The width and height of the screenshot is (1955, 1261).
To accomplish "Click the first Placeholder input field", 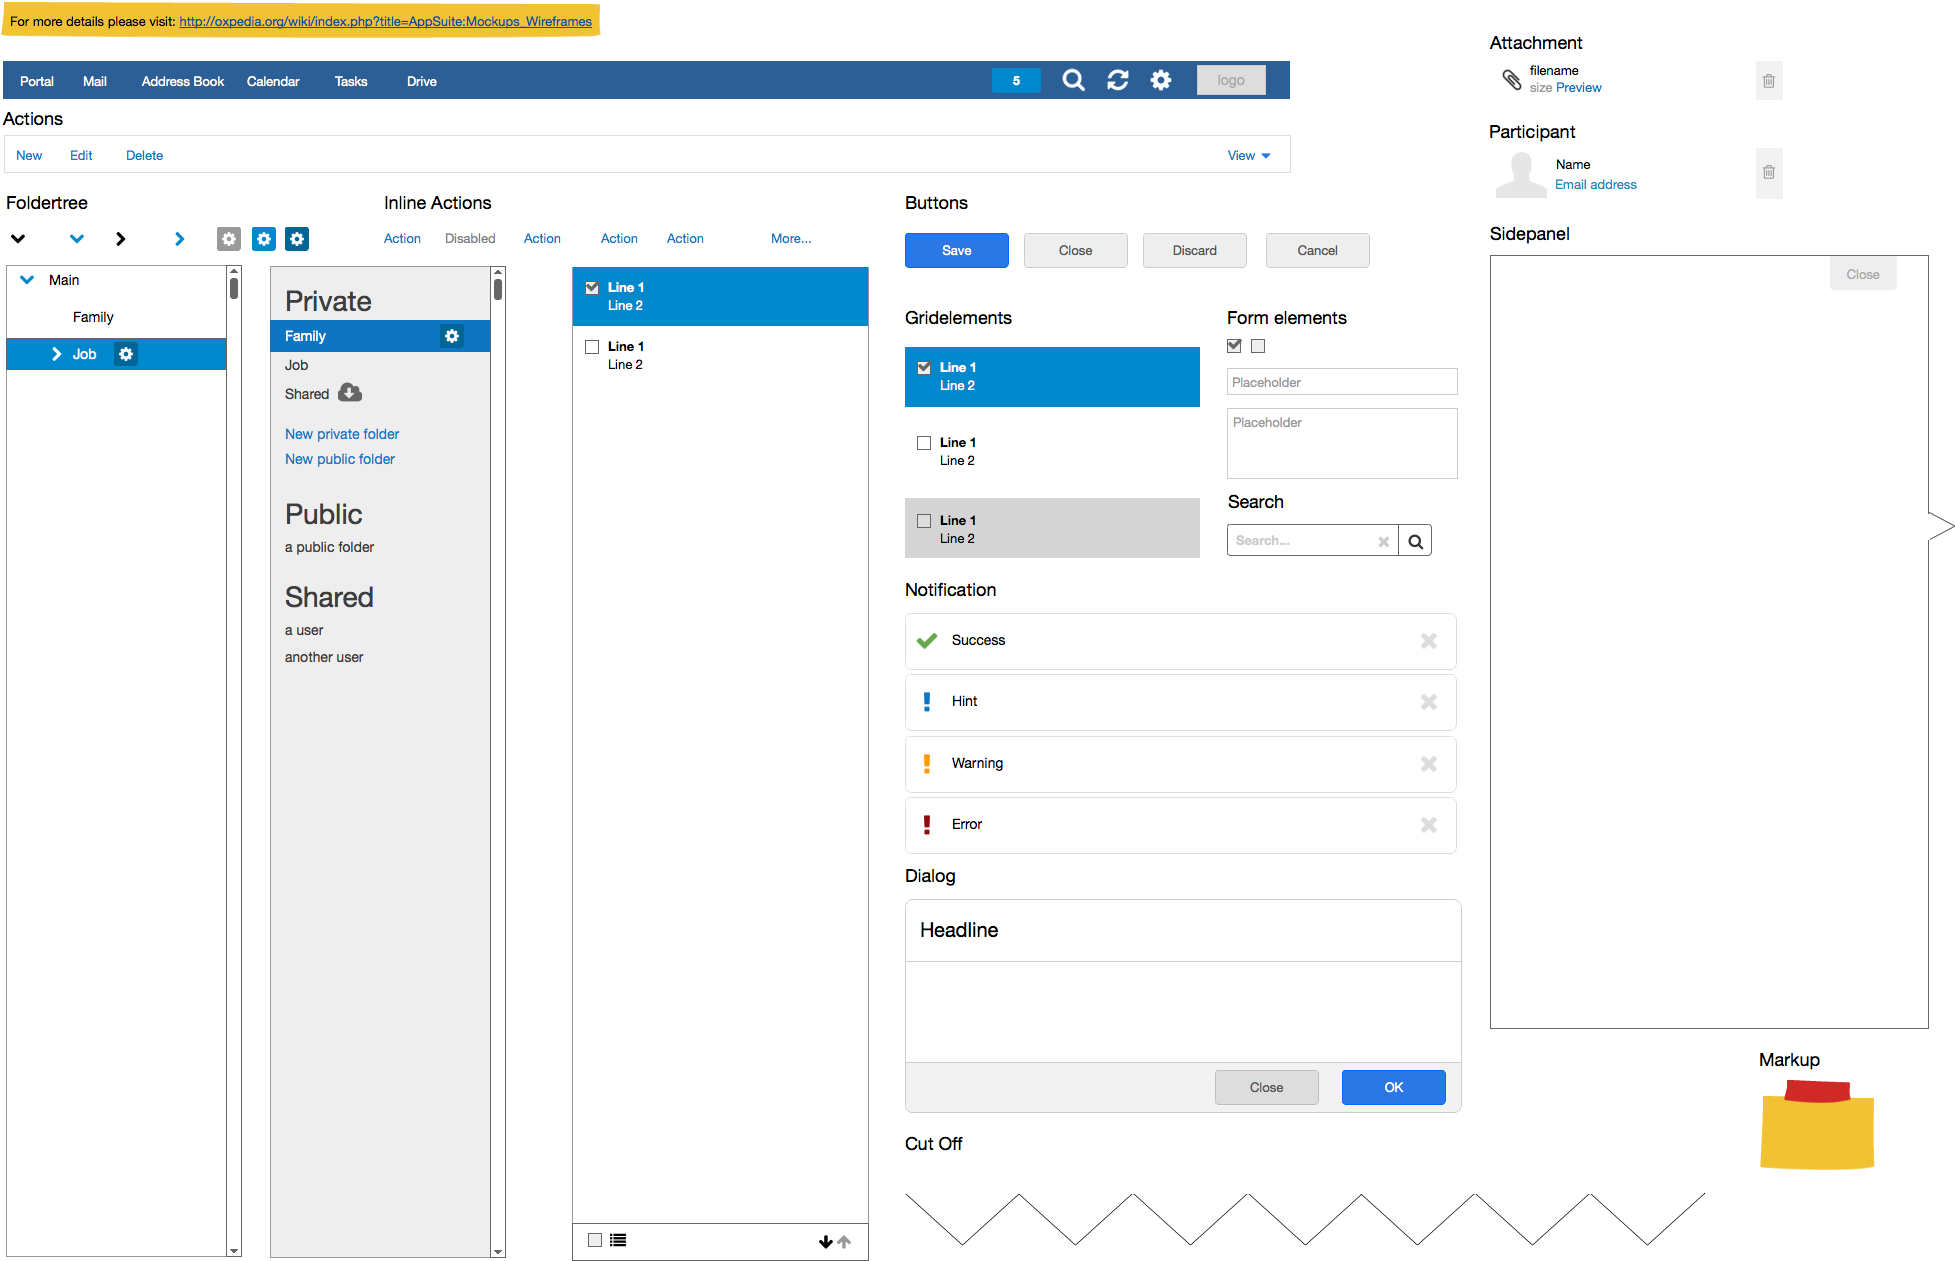I will pyautogui.click(x=1342, y=382).
